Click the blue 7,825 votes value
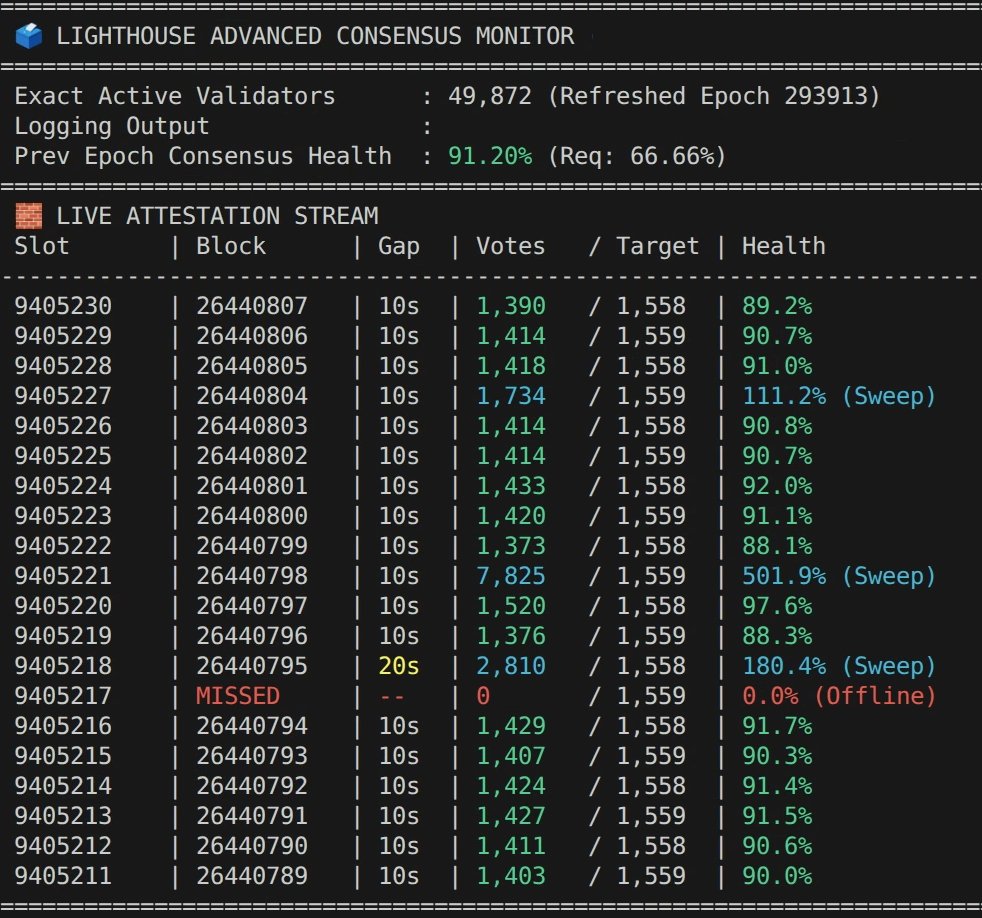The width and height of the screenshot is (982, 918). [510, 577]
